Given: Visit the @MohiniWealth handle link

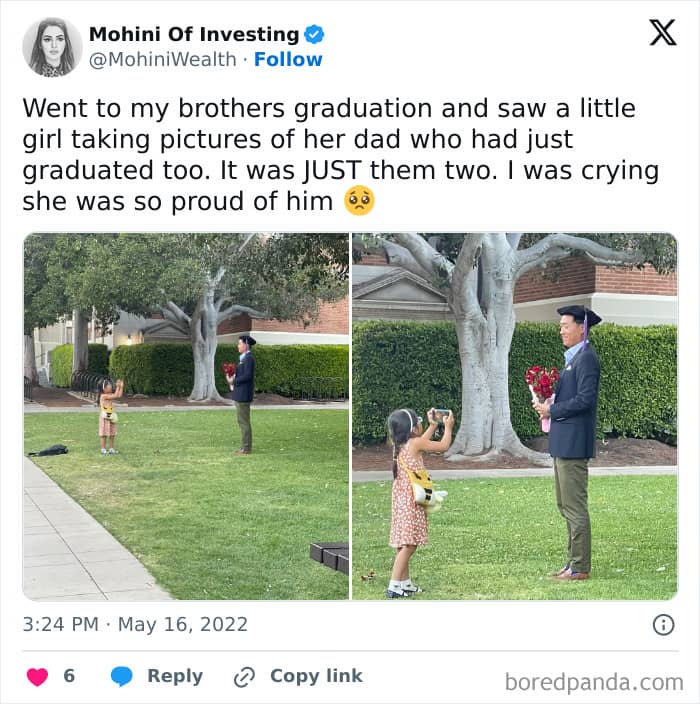Looking at the screenshot, I should [x=163, y=59].
